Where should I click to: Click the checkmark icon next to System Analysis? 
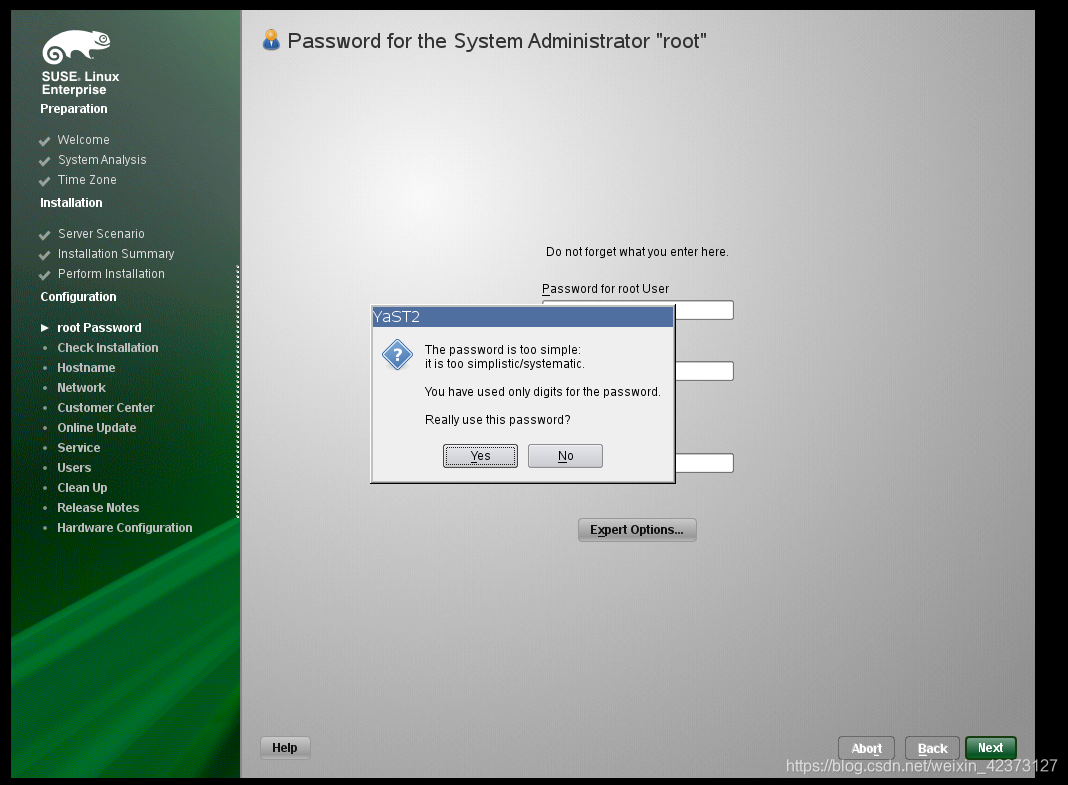point(44,161)
